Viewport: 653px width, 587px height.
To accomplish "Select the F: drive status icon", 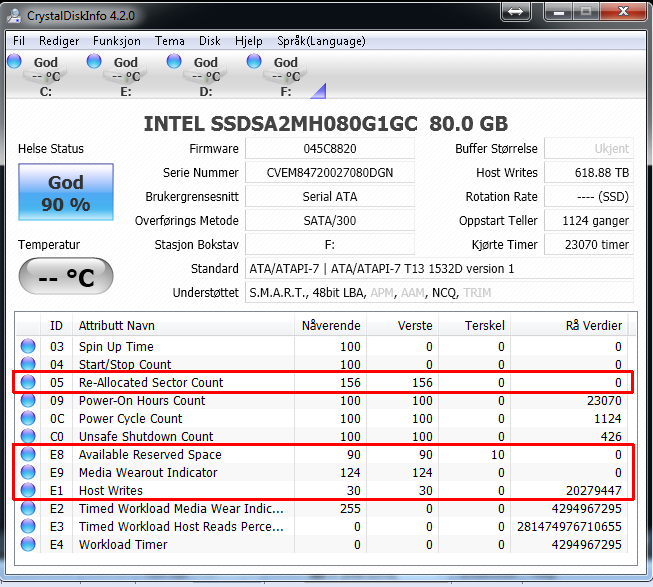I will [254, 61].
